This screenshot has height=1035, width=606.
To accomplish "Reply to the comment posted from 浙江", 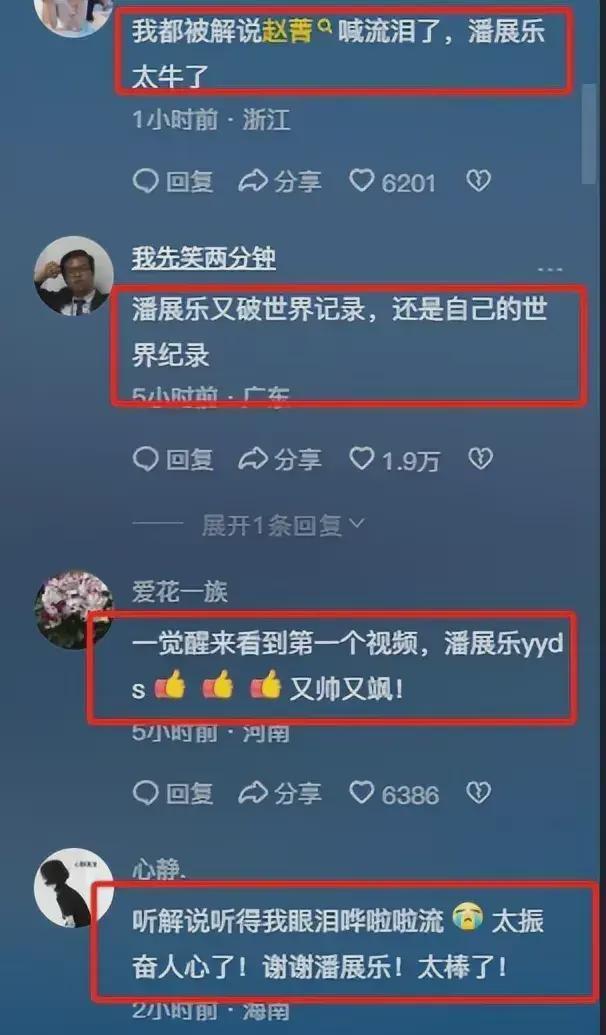I will point(173,182).
